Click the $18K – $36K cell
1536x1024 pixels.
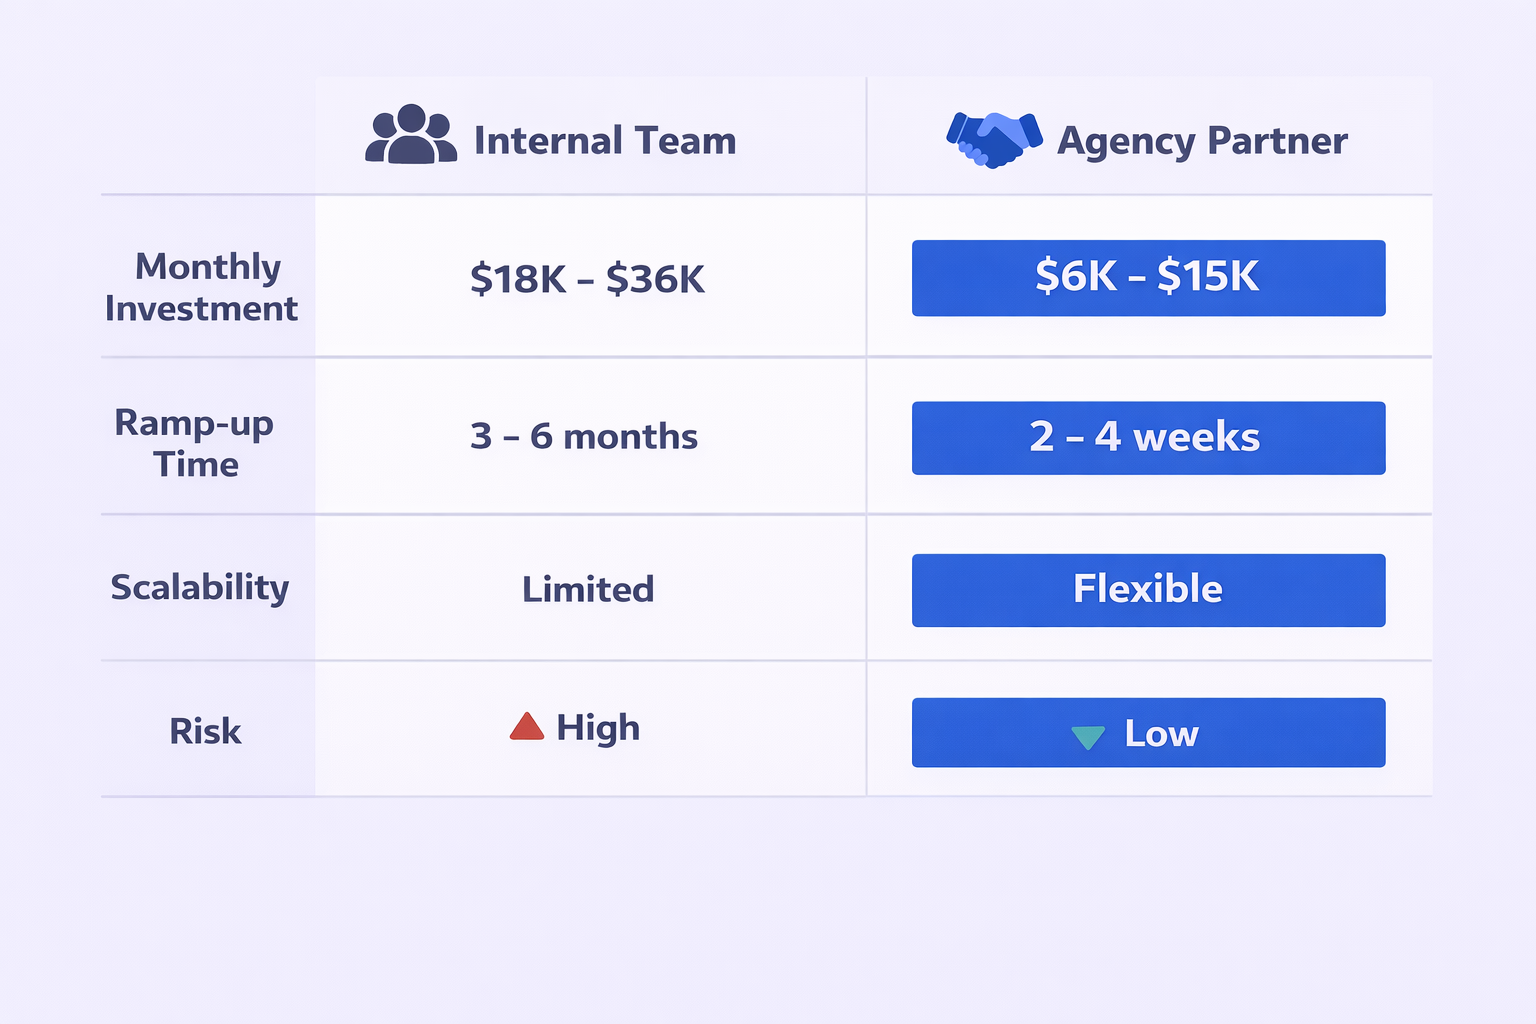tap(588, 279)
